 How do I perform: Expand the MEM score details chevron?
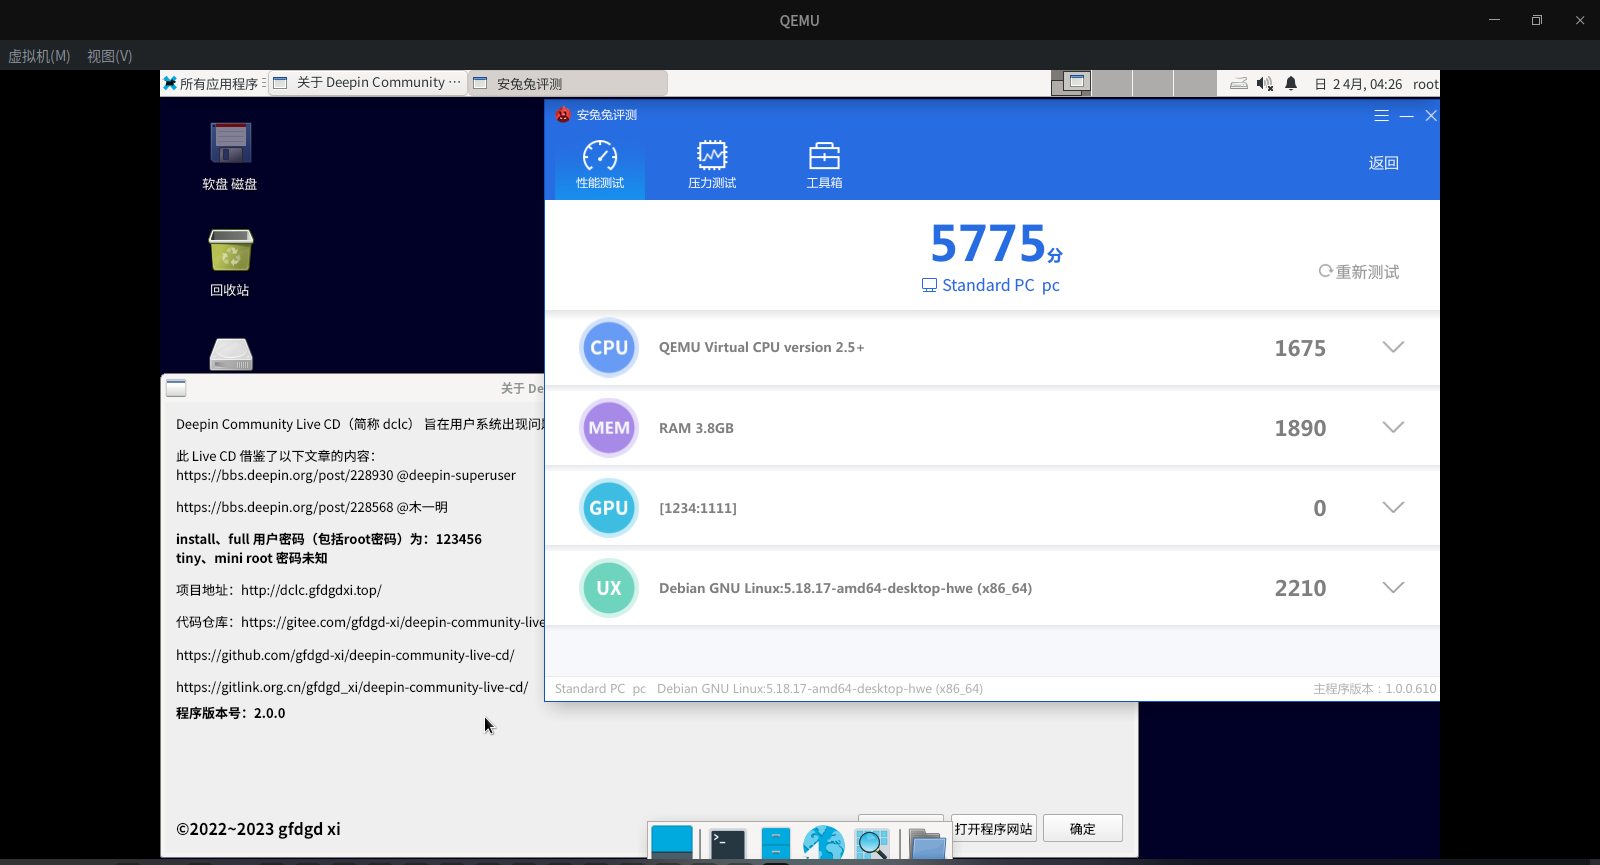click(x=1393, y=427)
